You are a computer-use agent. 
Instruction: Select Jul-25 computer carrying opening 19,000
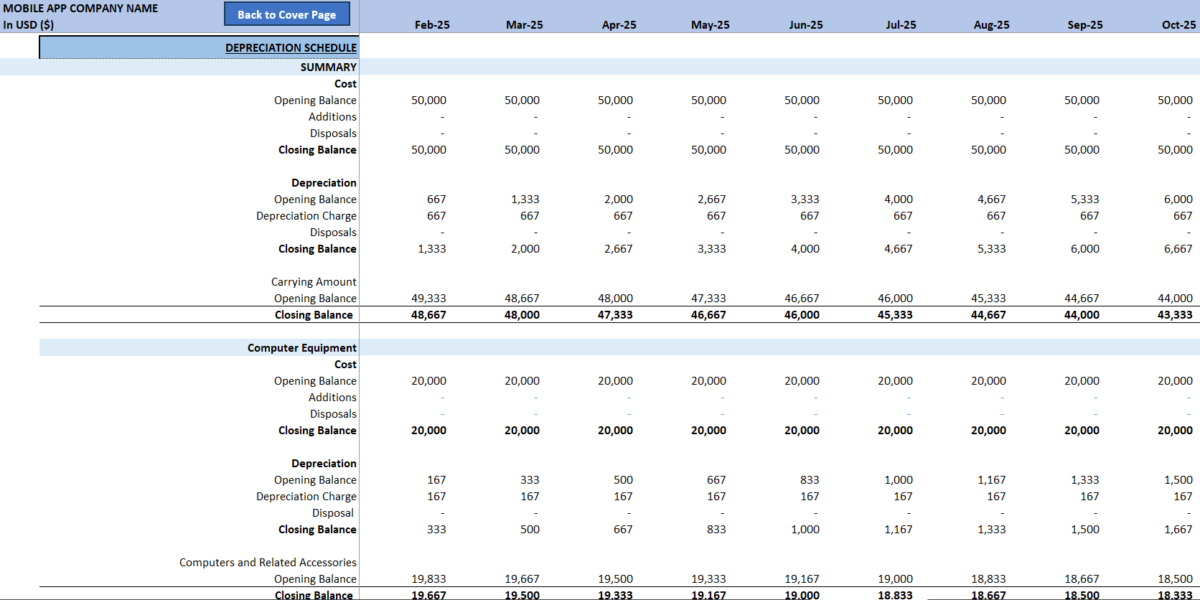pos(895,579)
